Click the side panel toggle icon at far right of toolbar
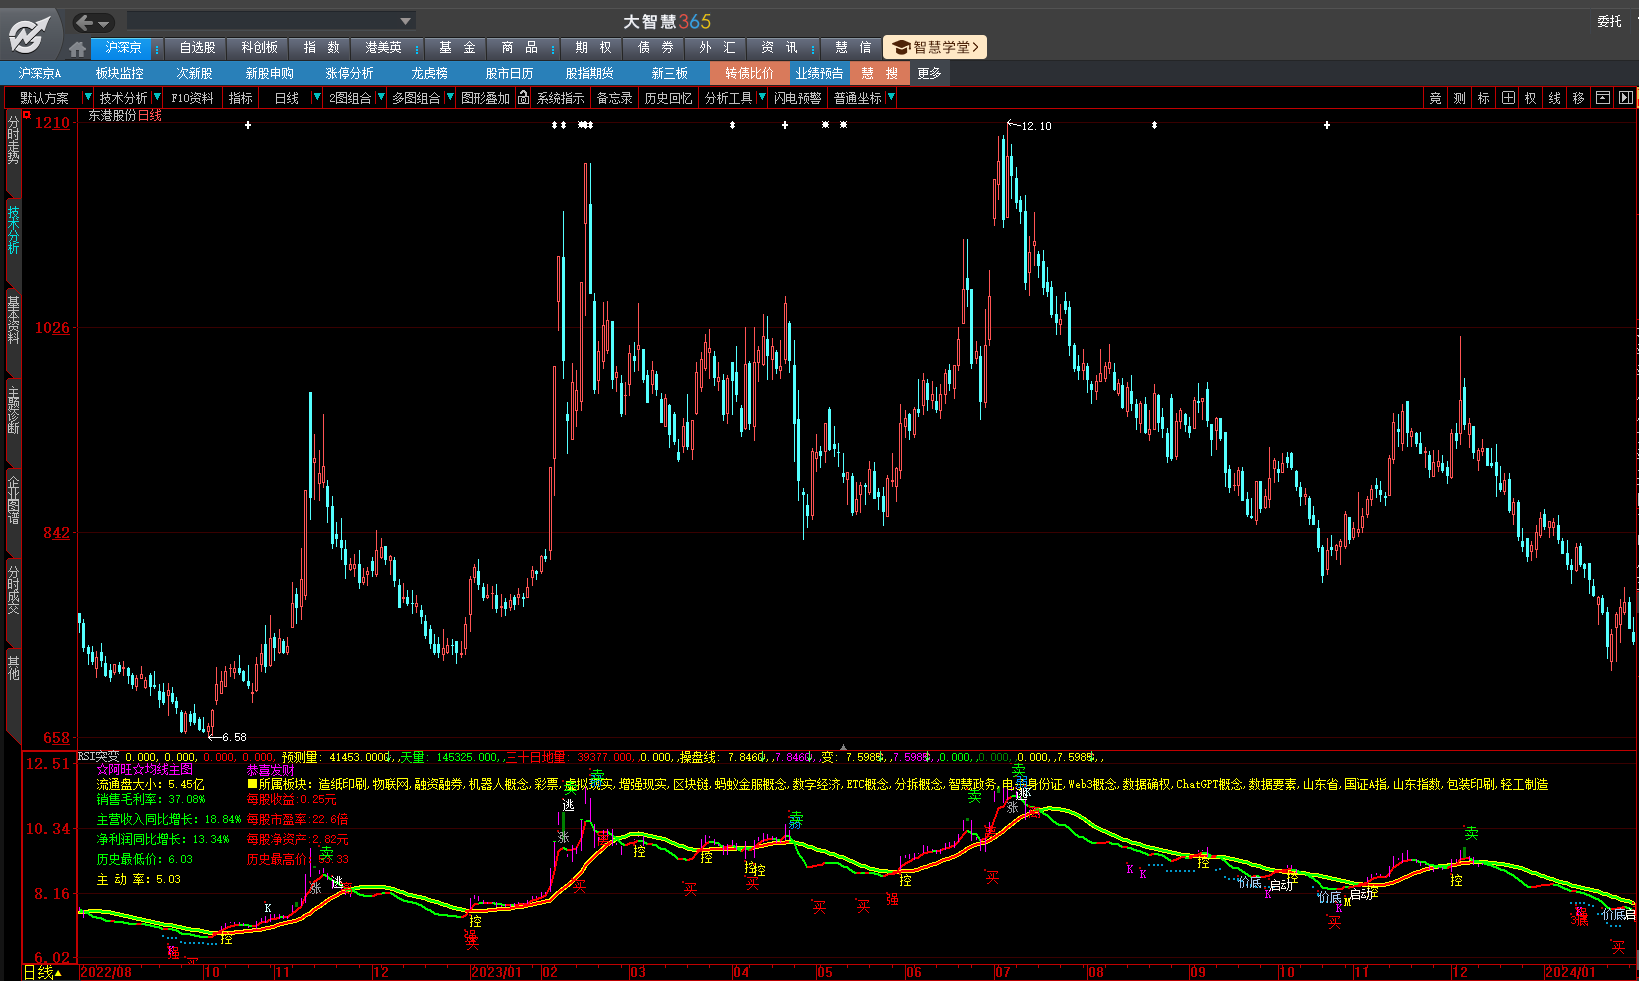Viewport: 1639px width, 981px height. [x=1625, y=98]
